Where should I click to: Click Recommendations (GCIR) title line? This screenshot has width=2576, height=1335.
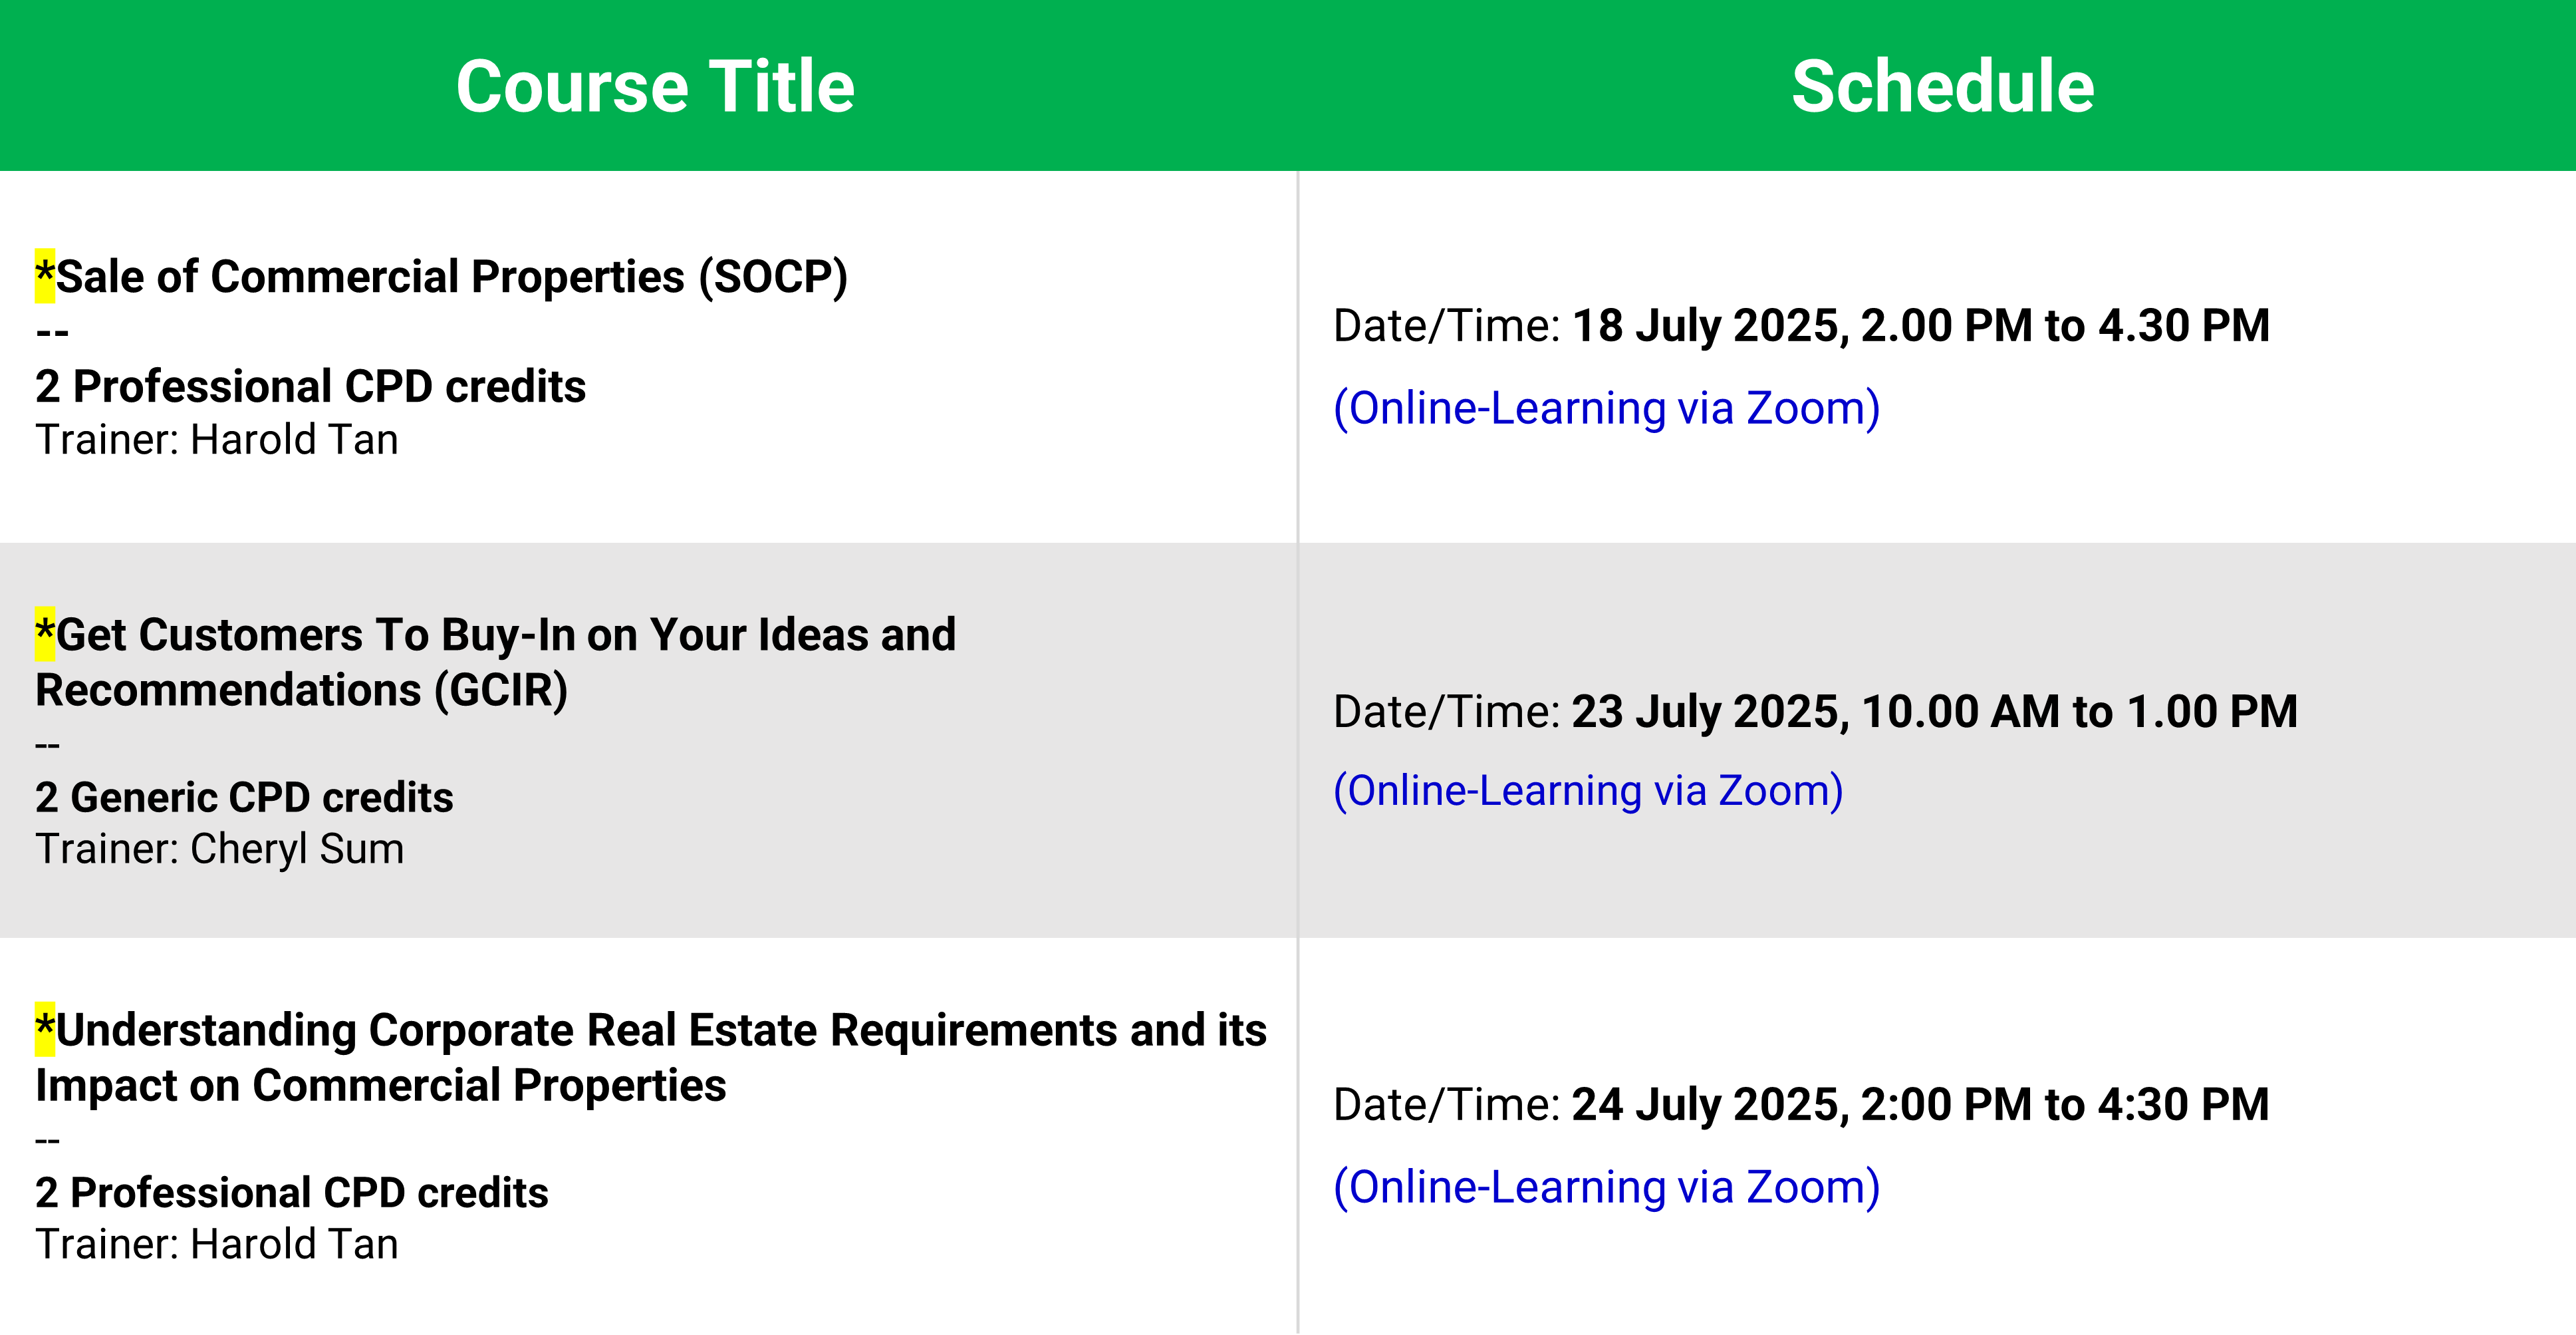[x=302, y=690]
